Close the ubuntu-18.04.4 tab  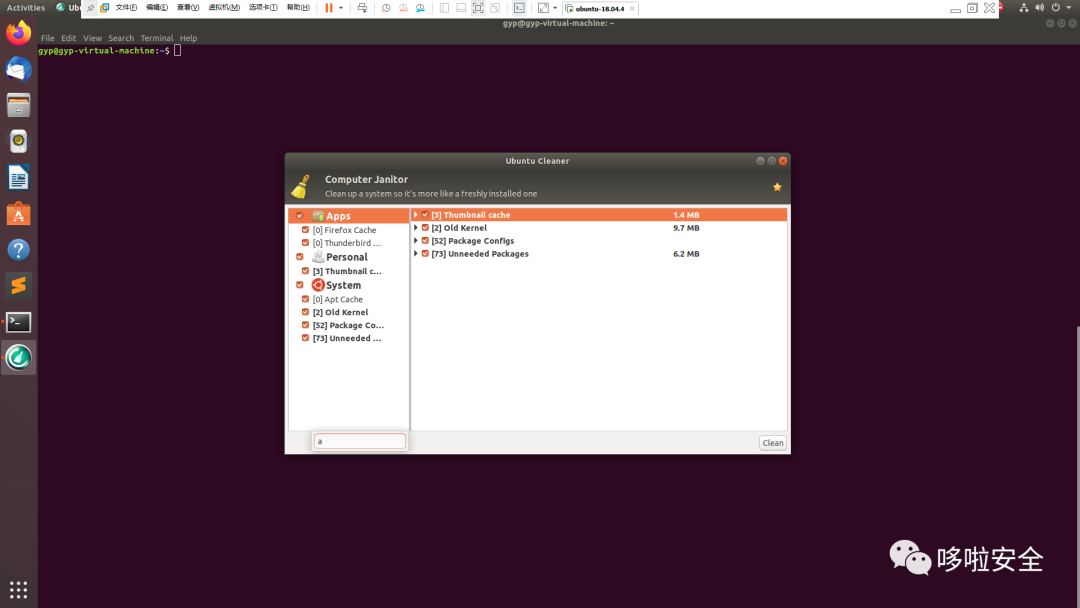(x=632, y=8)
